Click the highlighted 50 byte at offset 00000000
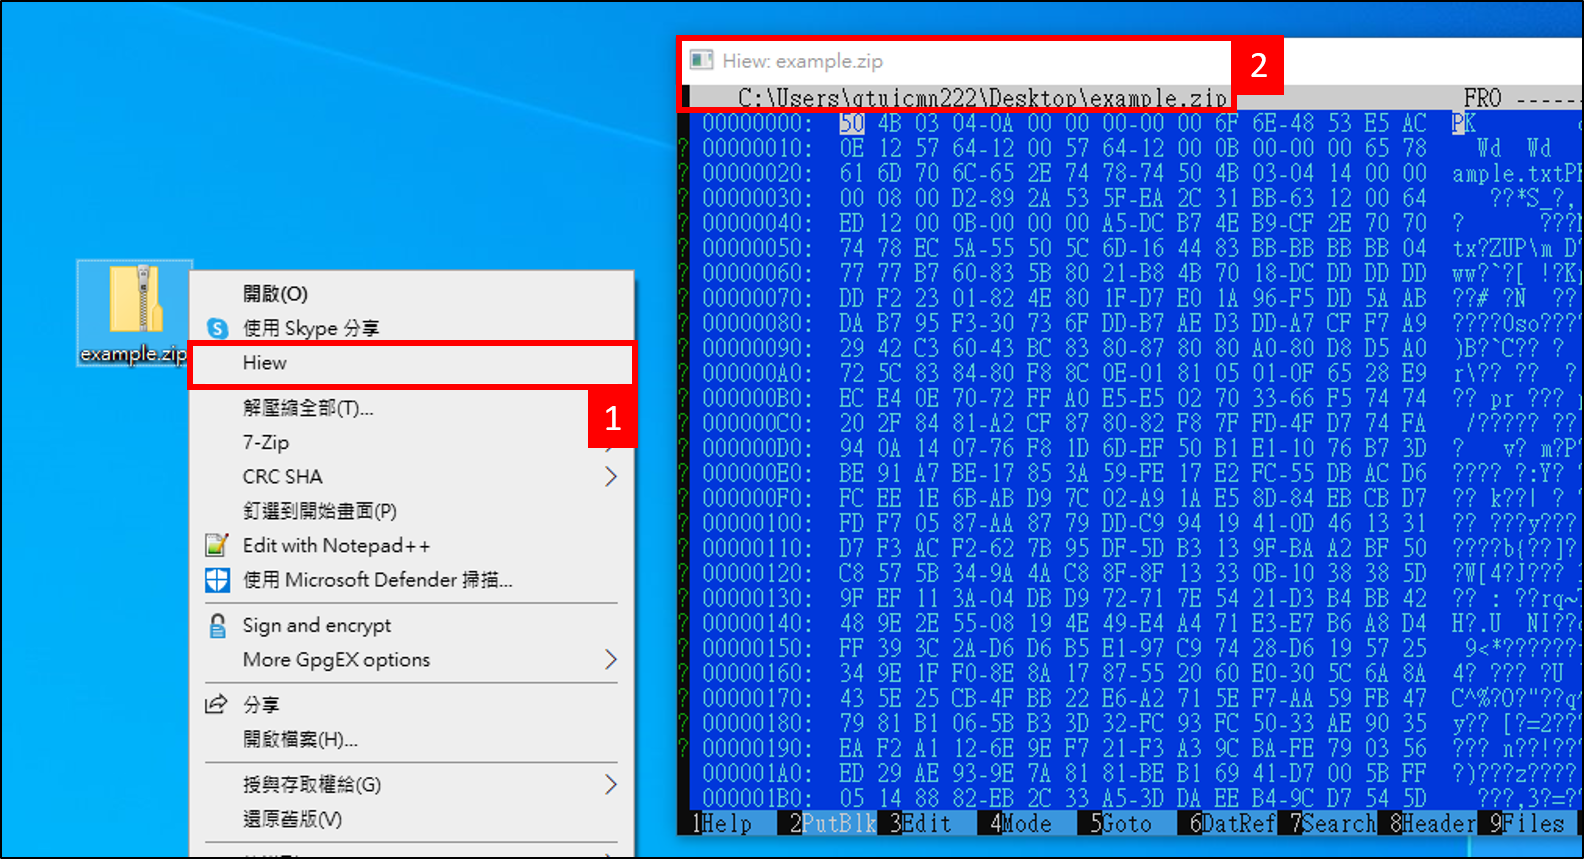The image size is (1584, 859). click(852, 123)
